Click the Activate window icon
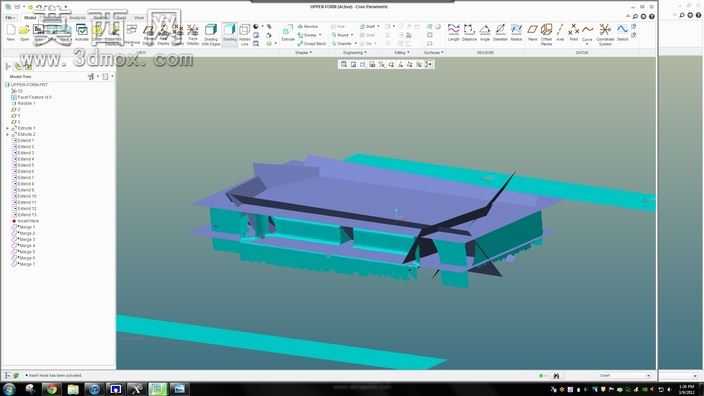 pyautogui.click(x=82, y=33)
